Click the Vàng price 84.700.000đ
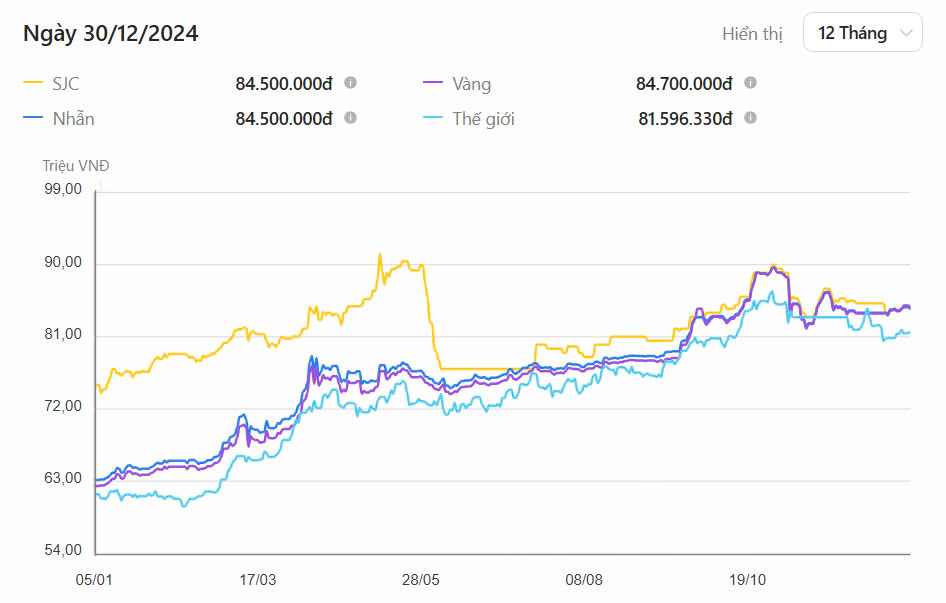 (684, 84)
